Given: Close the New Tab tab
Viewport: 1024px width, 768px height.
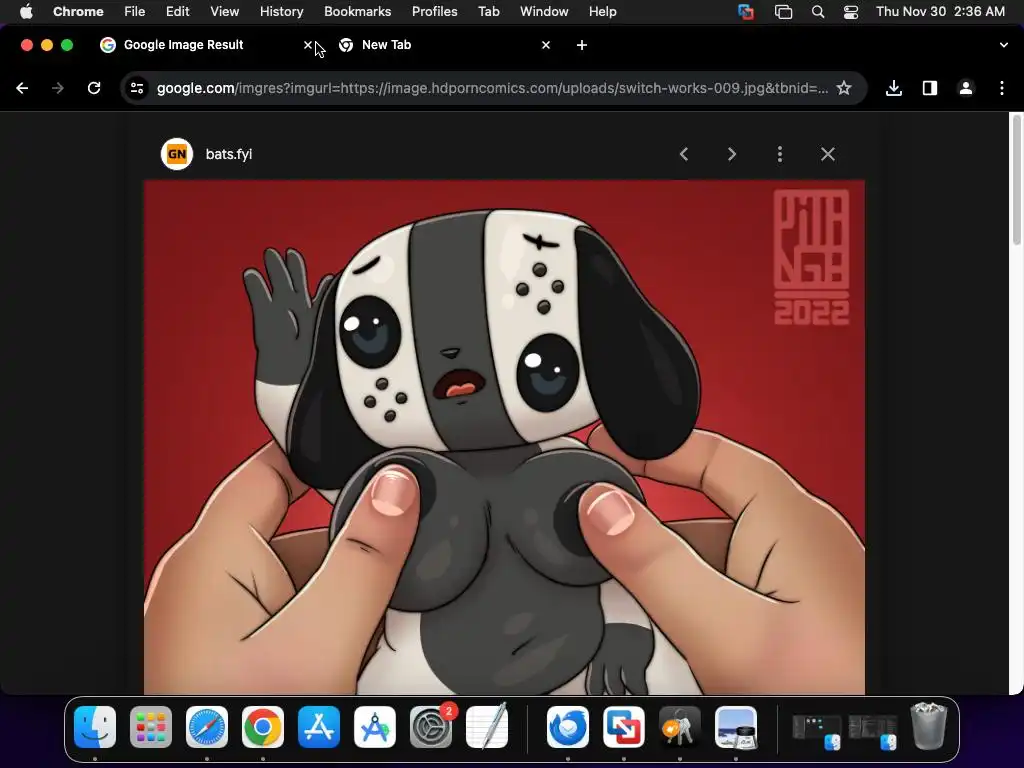Looking at the screenshot, I should [546, 45].
